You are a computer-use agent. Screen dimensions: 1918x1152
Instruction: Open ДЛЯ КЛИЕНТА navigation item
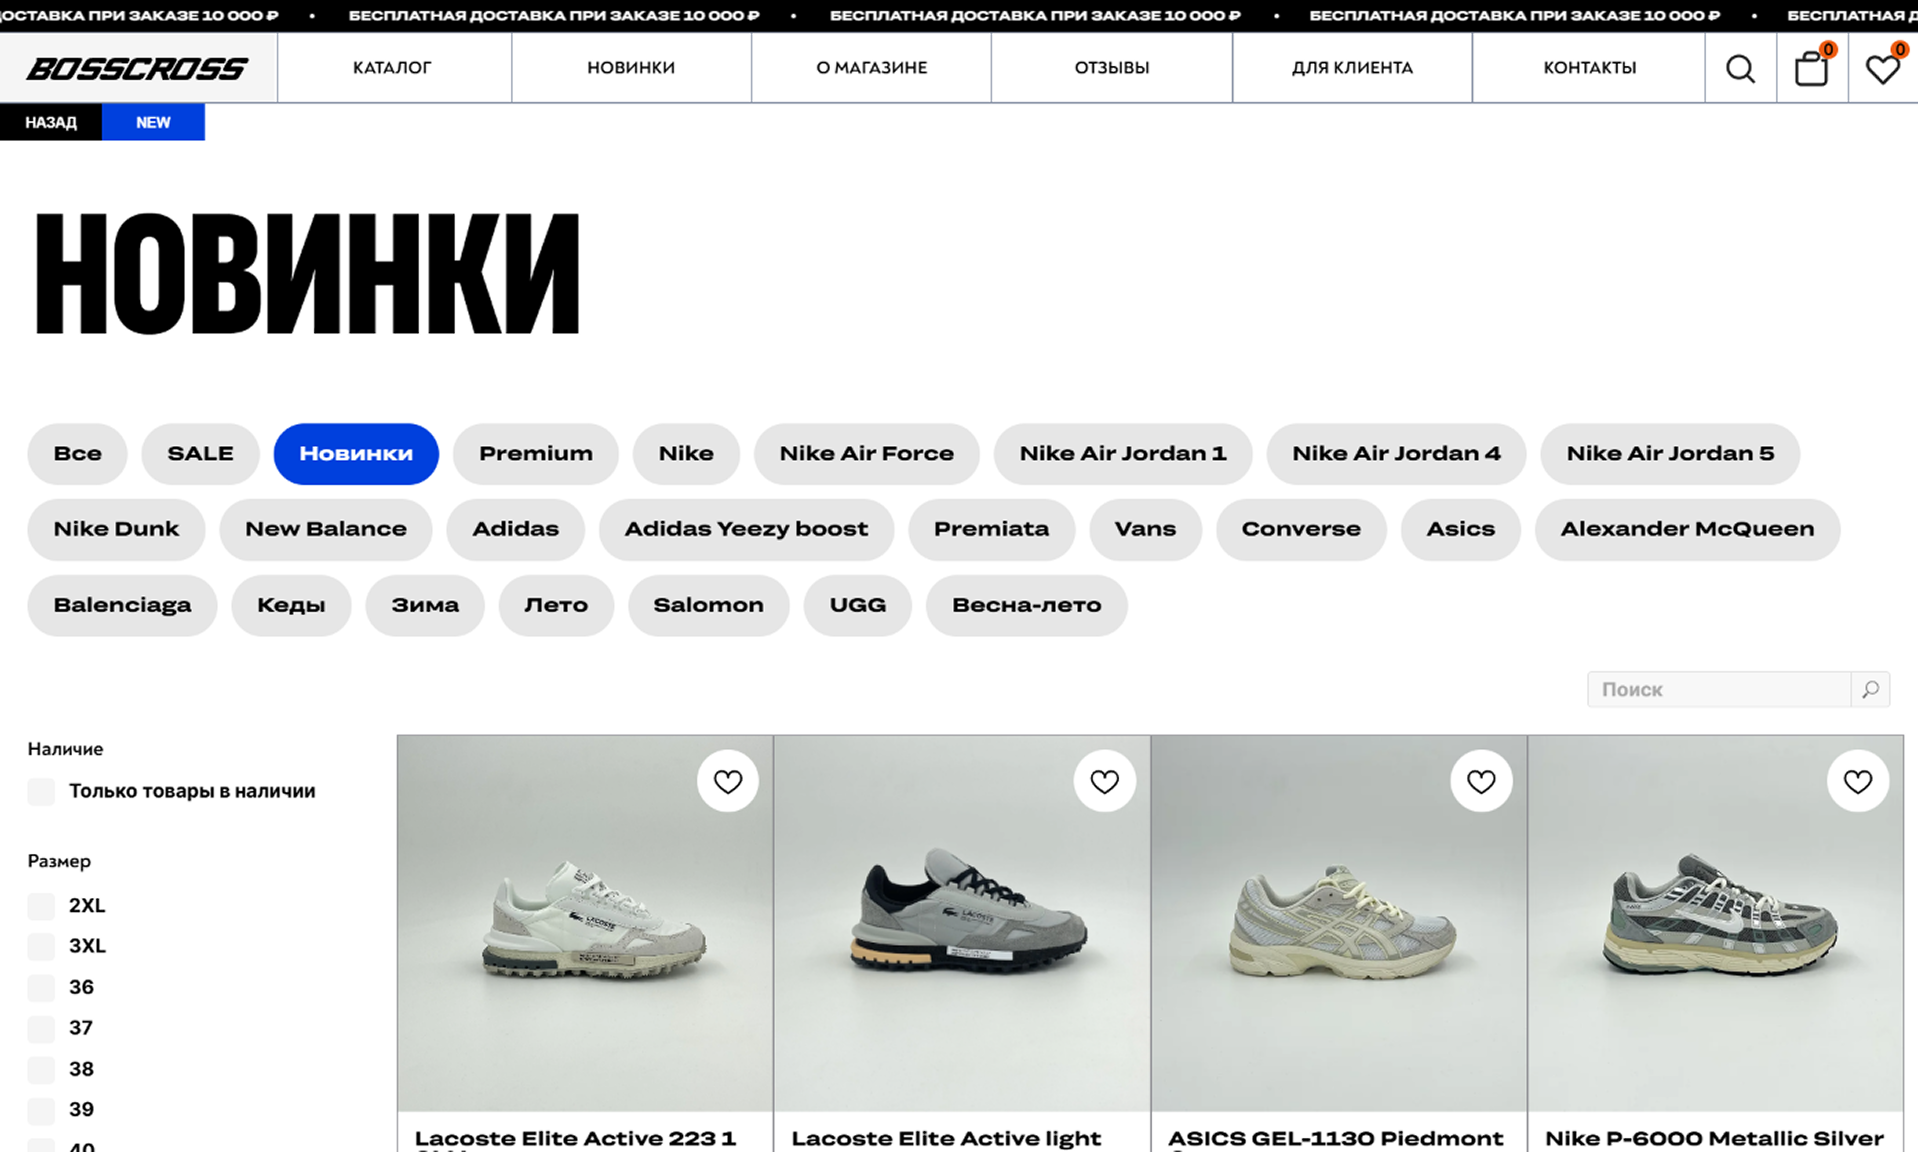[x=1352, y=68]
